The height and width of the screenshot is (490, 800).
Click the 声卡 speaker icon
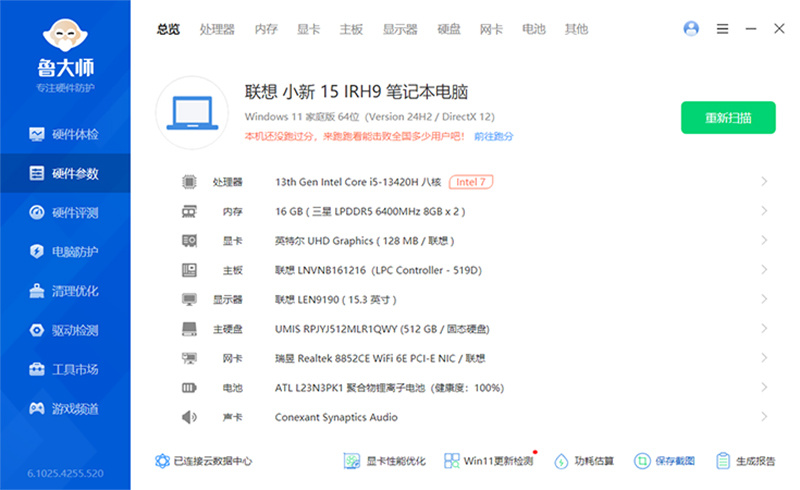(189, 417)
